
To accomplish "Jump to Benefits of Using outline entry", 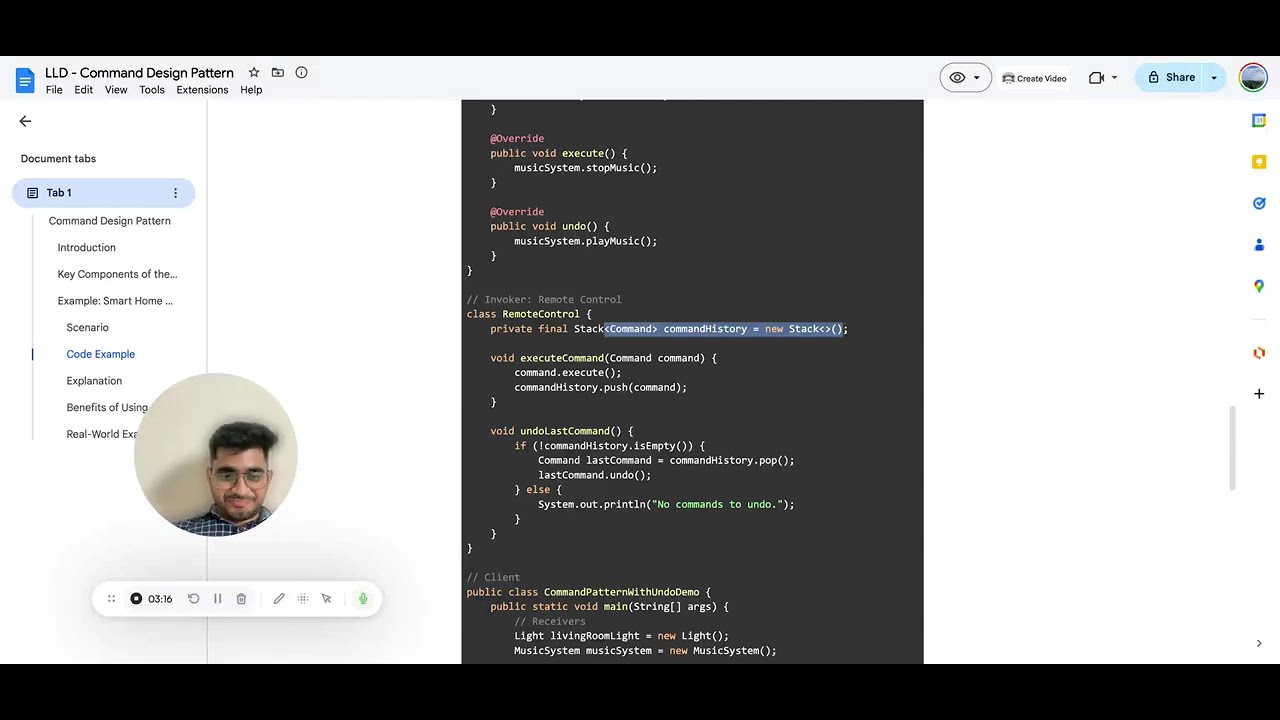I will (107, 408).
